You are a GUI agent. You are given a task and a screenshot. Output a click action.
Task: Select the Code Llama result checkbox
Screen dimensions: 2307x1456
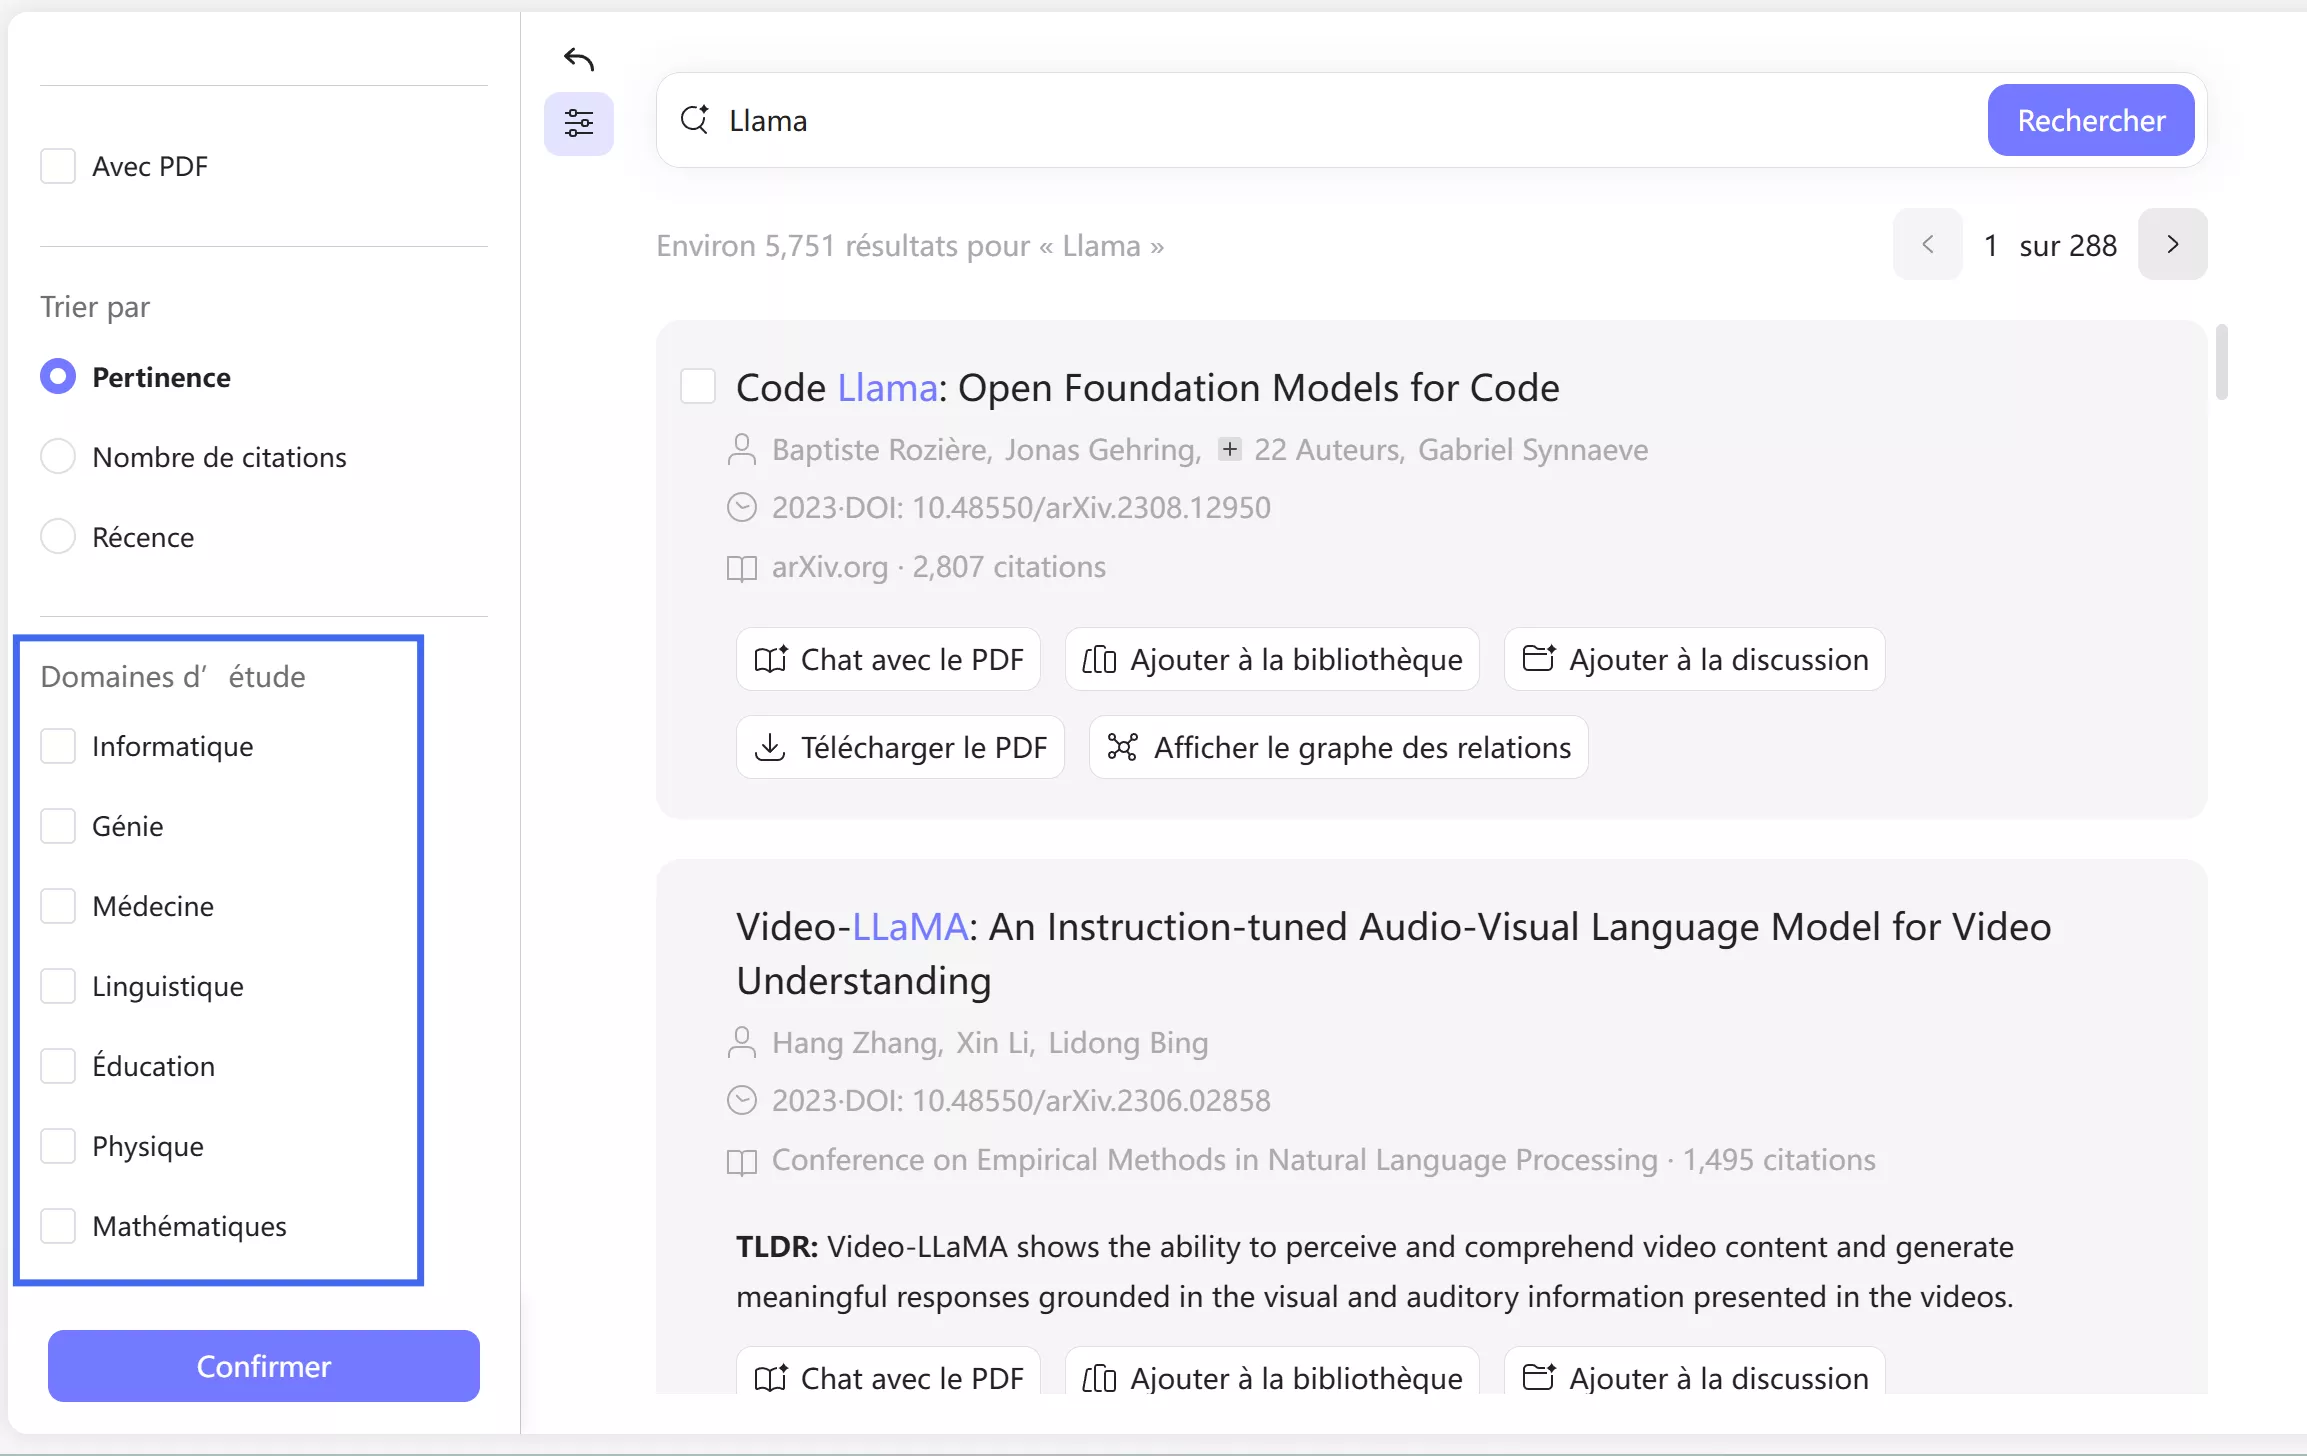point(698,387)
